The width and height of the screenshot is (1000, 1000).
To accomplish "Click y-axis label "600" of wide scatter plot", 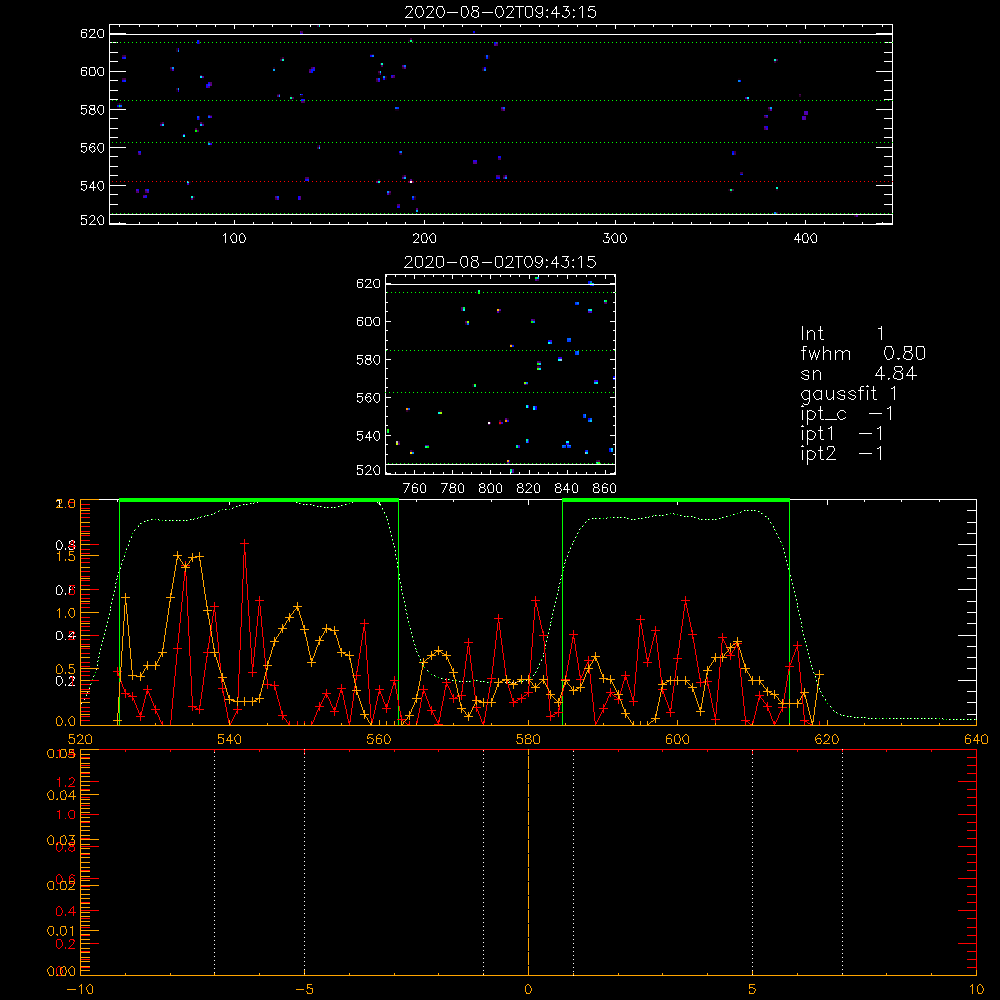I will (x=92, y=71).
